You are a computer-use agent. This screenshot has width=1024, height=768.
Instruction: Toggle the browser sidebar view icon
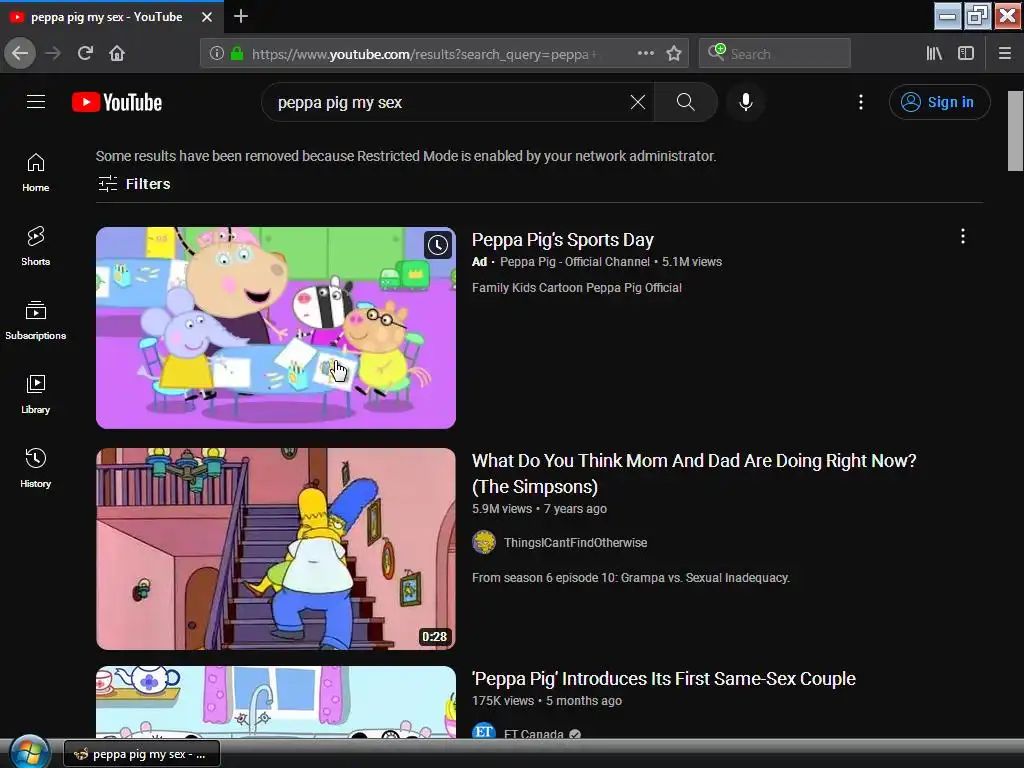[966, 53]
